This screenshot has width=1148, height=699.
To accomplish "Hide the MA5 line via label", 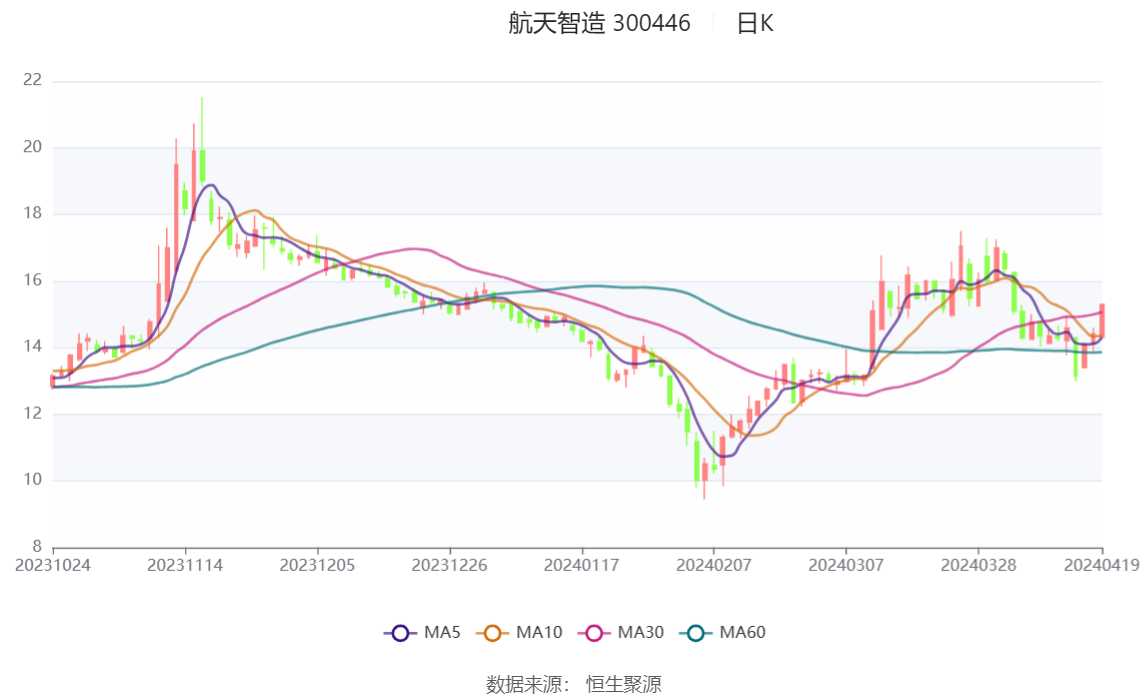I will click(x=442, y=632).
